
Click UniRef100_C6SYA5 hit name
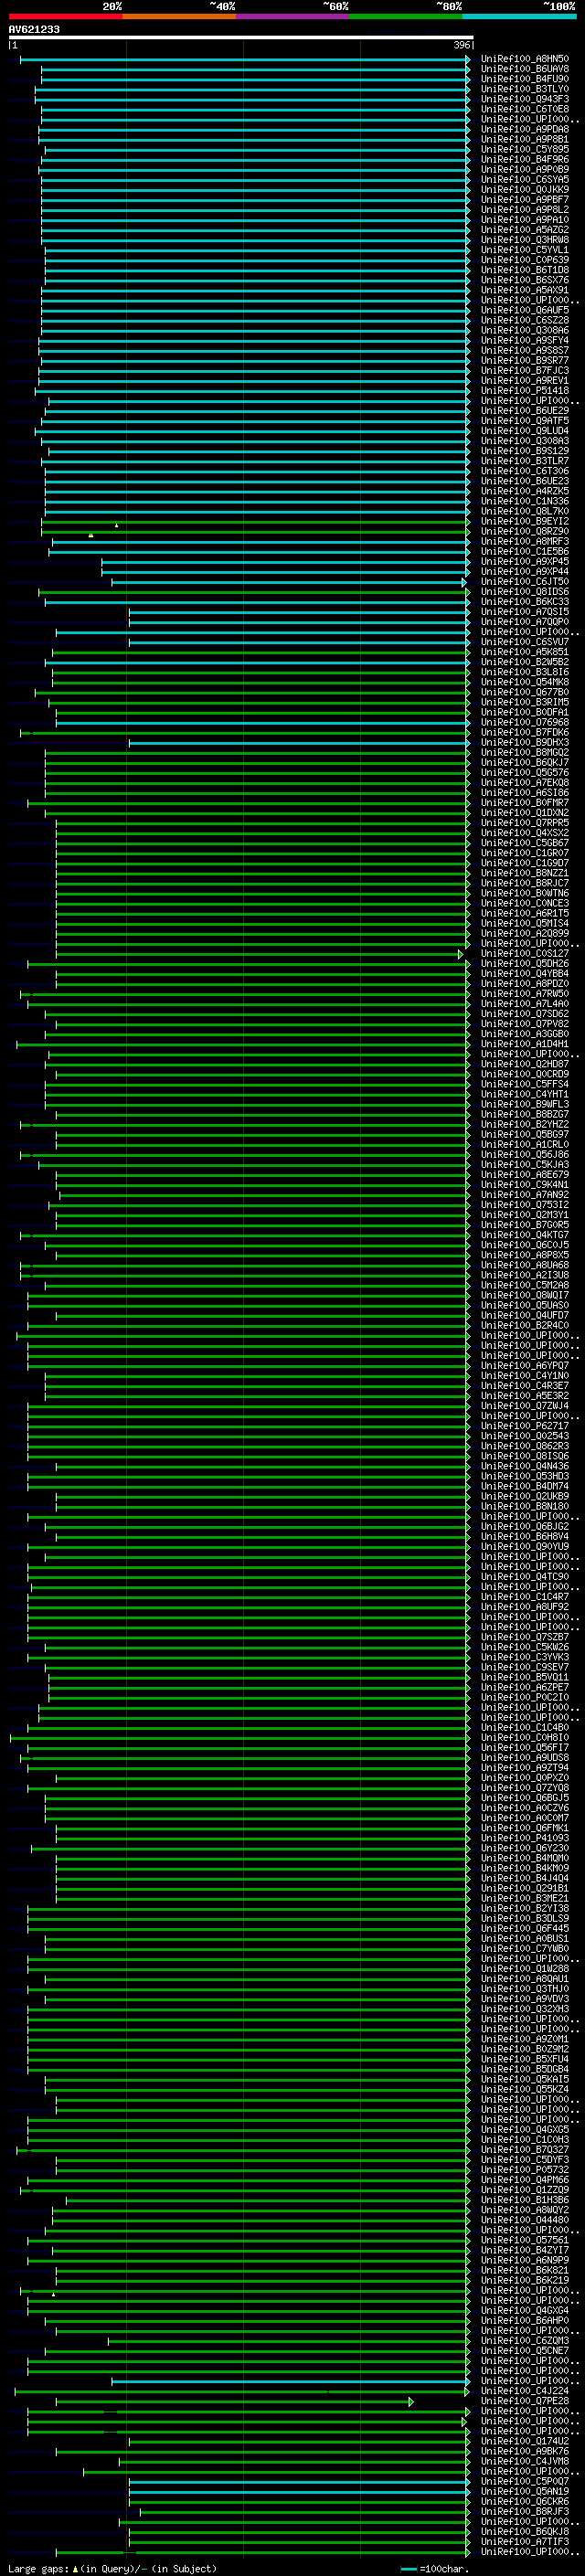click(525, 180)
